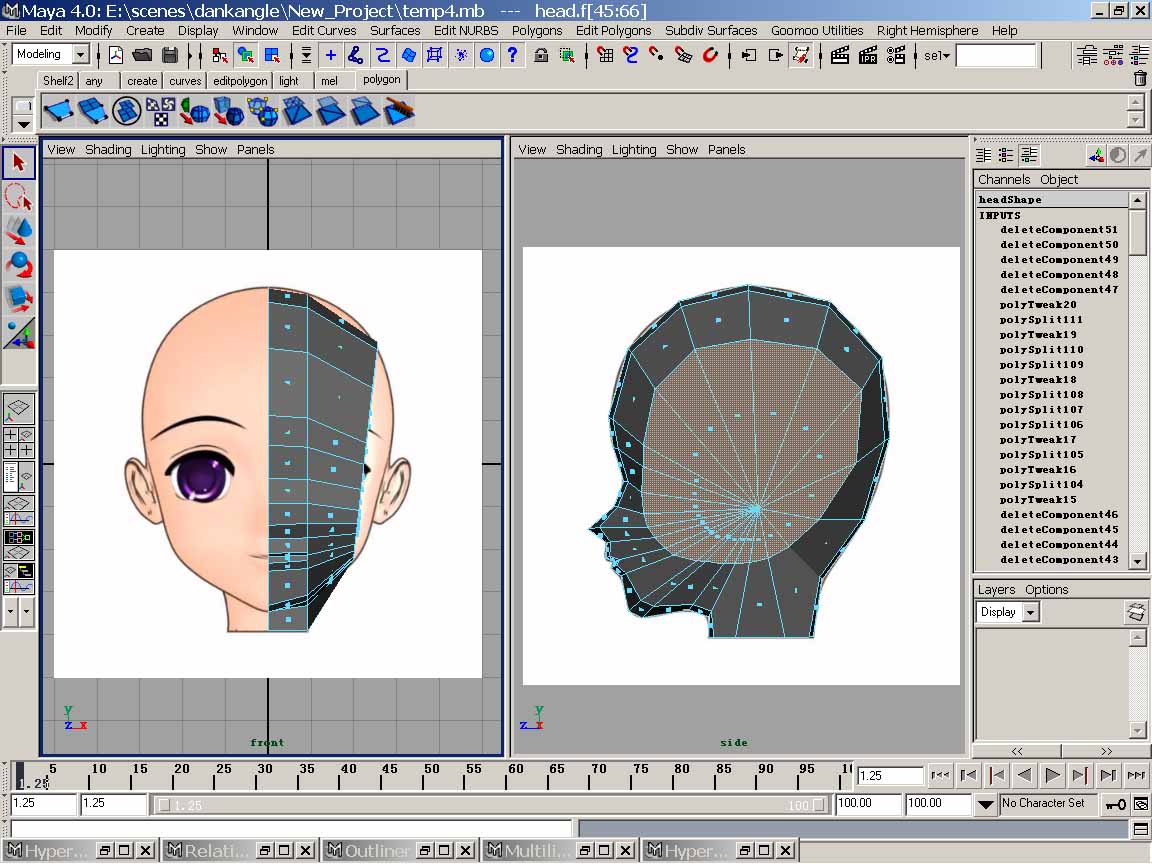This screenshot has height=864, width=1152.
Task: Select the arrow selection tool in toolbox
Action: click(x=19, y=163)
